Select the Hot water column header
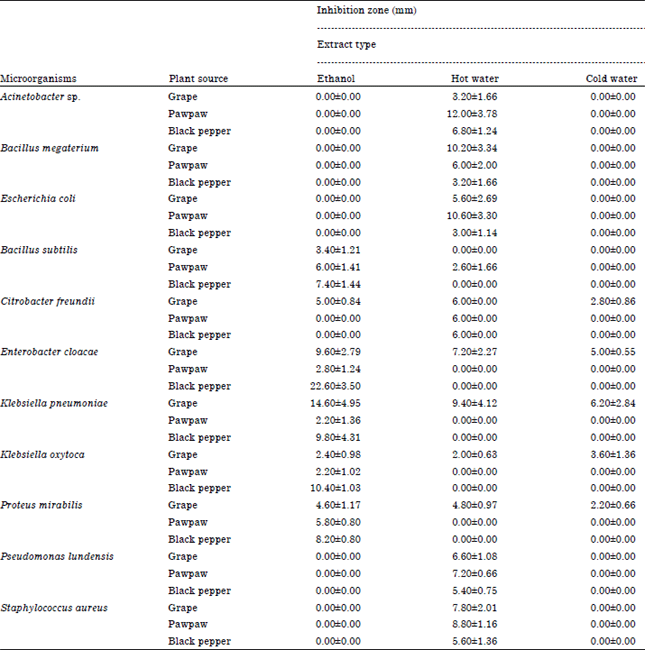The image size is (645, 650). coord(475,79)
